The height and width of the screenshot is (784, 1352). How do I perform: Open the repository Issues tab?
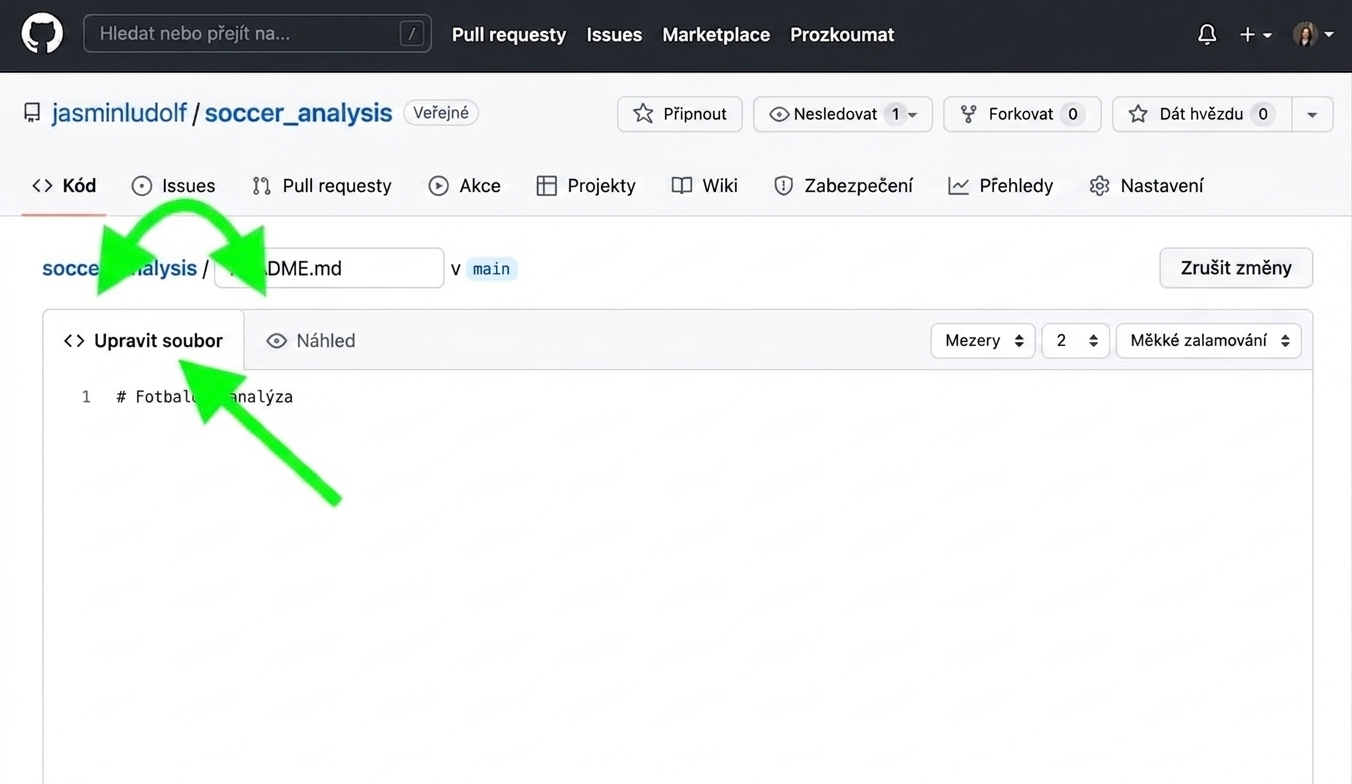pos(173,186)
